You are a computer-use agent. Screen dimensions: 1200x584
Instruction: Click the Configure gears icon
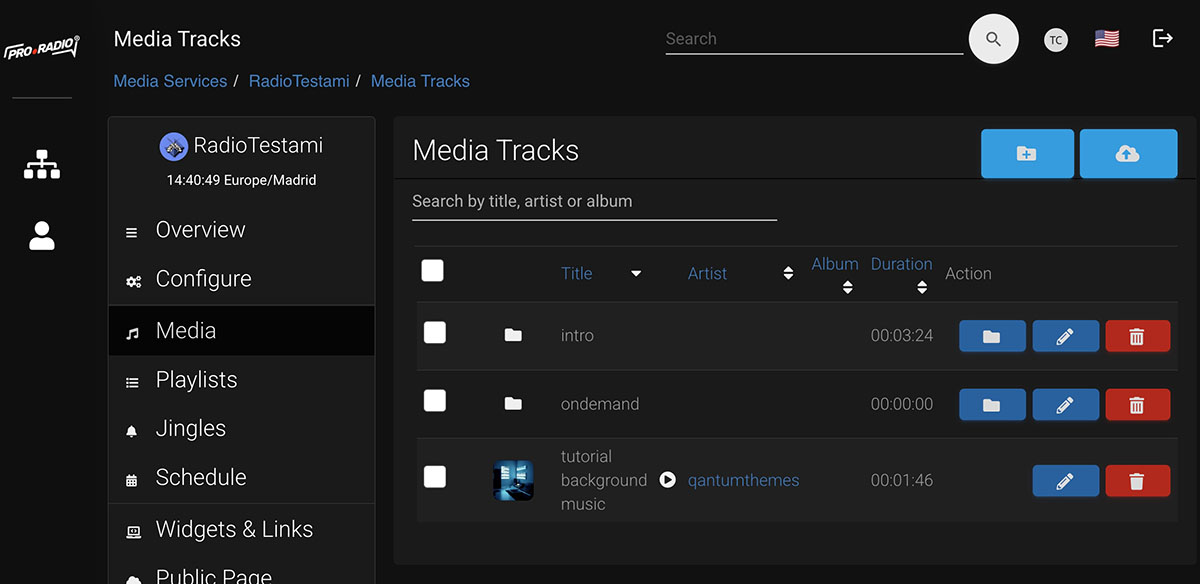pyautogui.click(x=133, y=280)
